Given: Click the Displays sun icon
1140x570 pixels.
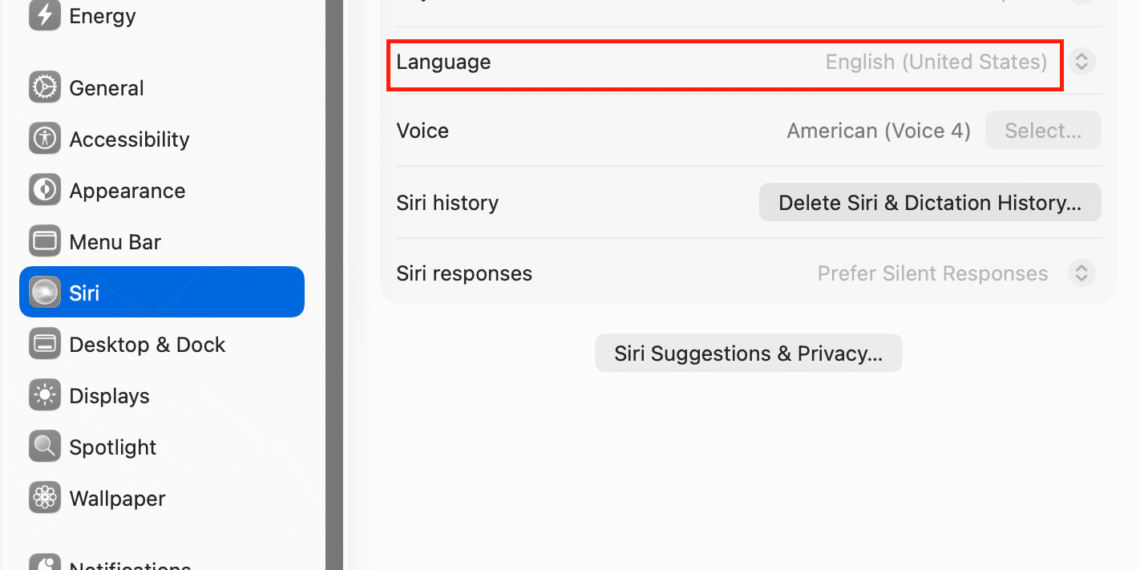Looking at the screenshot, I should 44,396.
